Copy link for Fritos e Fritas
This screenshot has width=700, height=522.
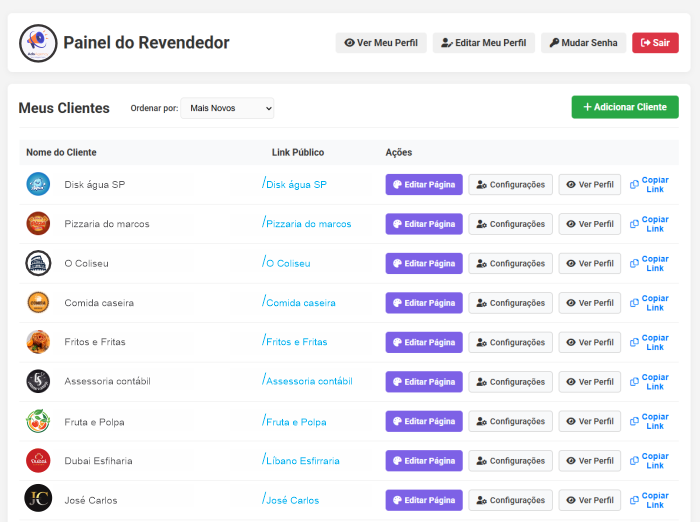tap(650, 342)
